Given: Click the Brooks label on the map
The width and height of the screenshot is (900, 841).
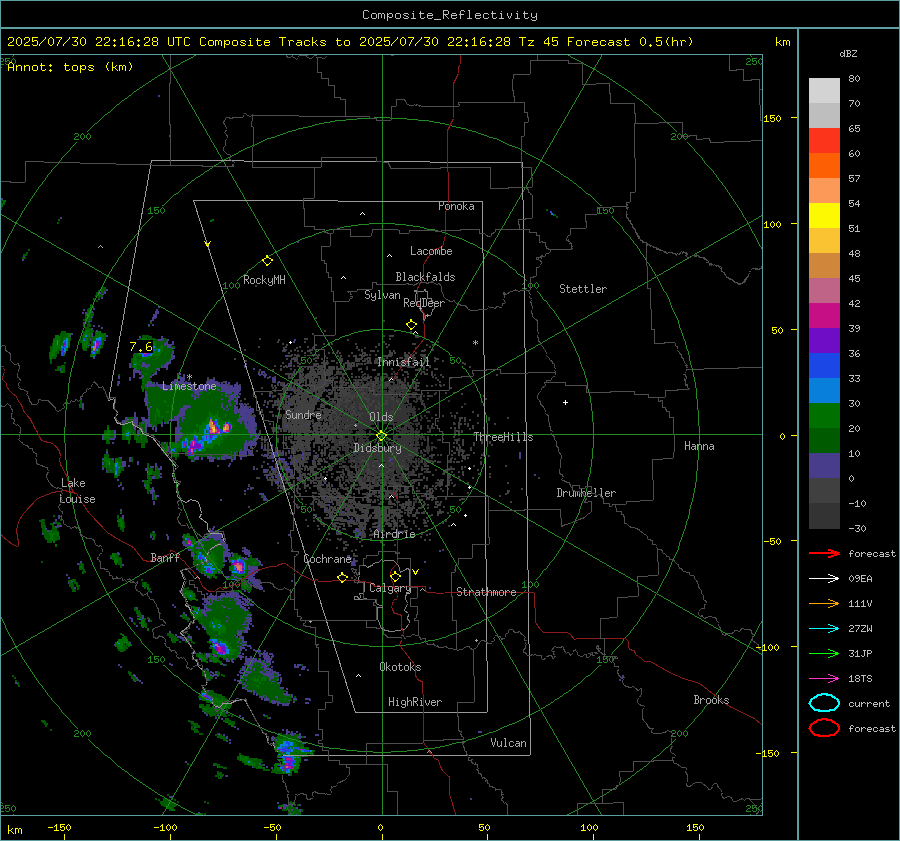Looking at the screenshot, I should [711, 700].
